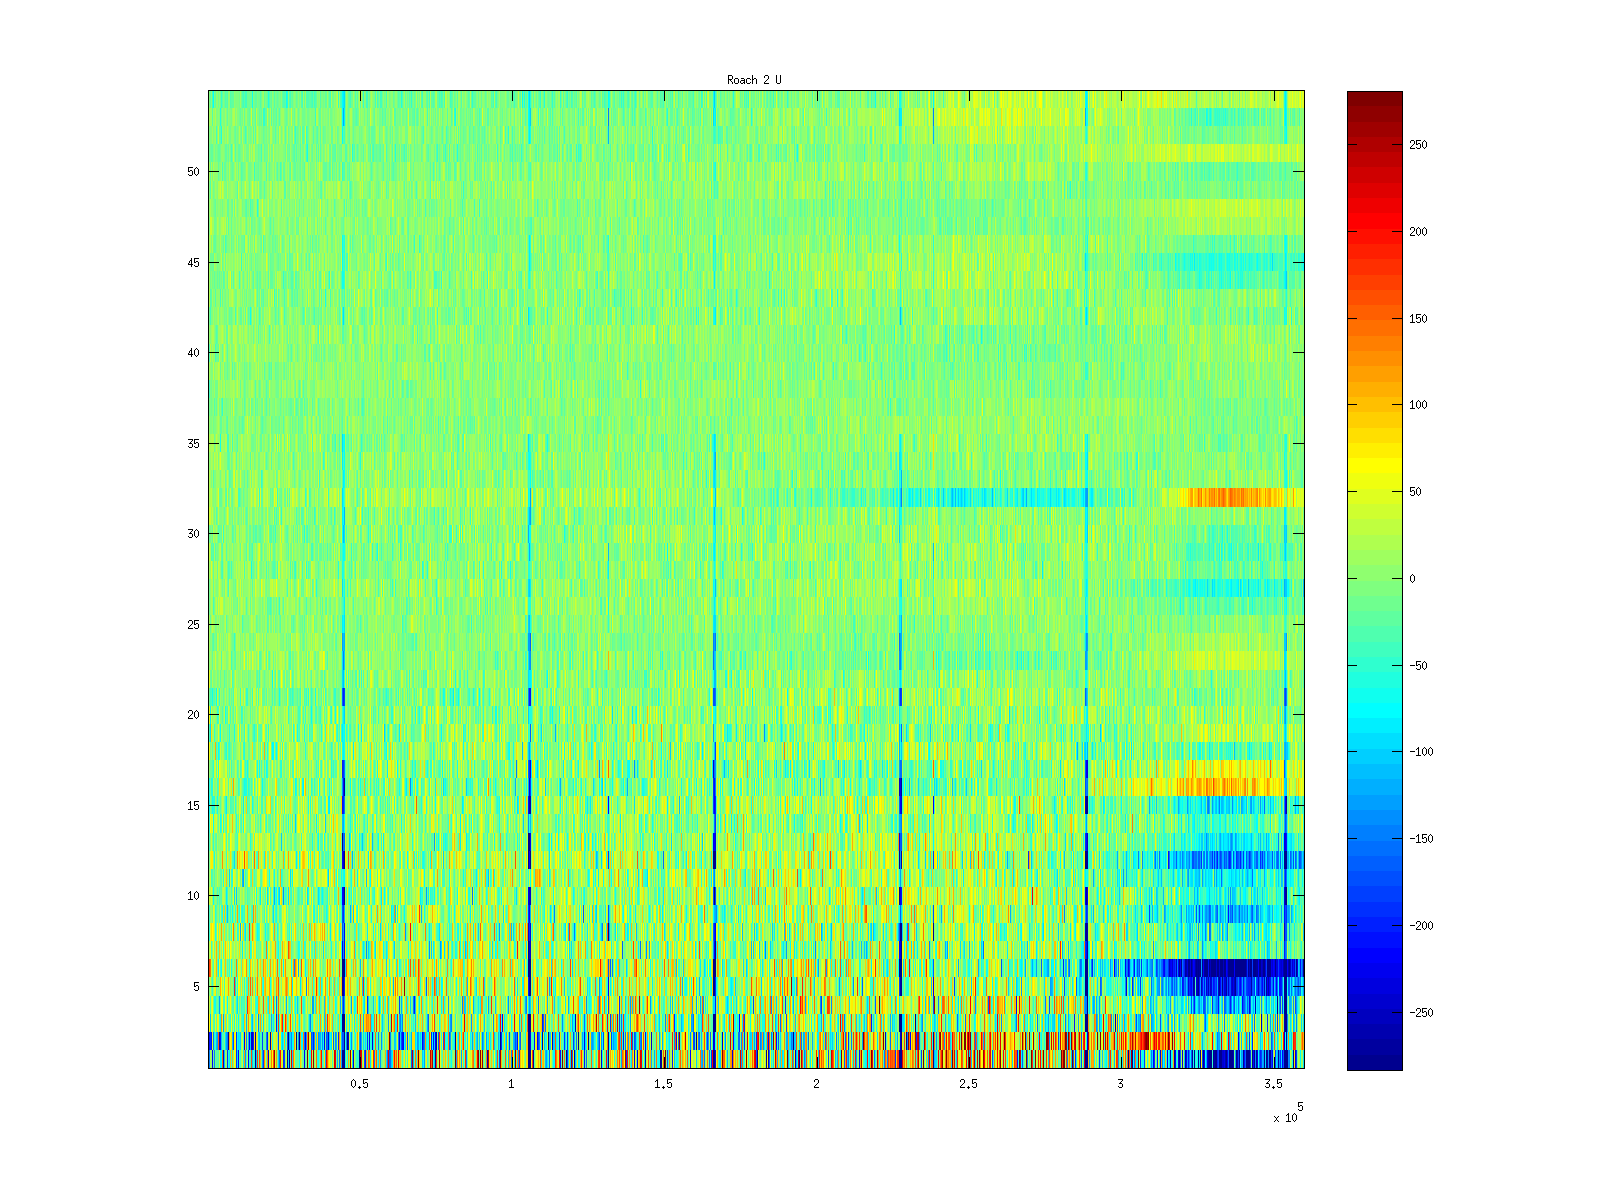Click the plot title "Roach 2 U"
Screen dimensions: 1600x1200
754,80
